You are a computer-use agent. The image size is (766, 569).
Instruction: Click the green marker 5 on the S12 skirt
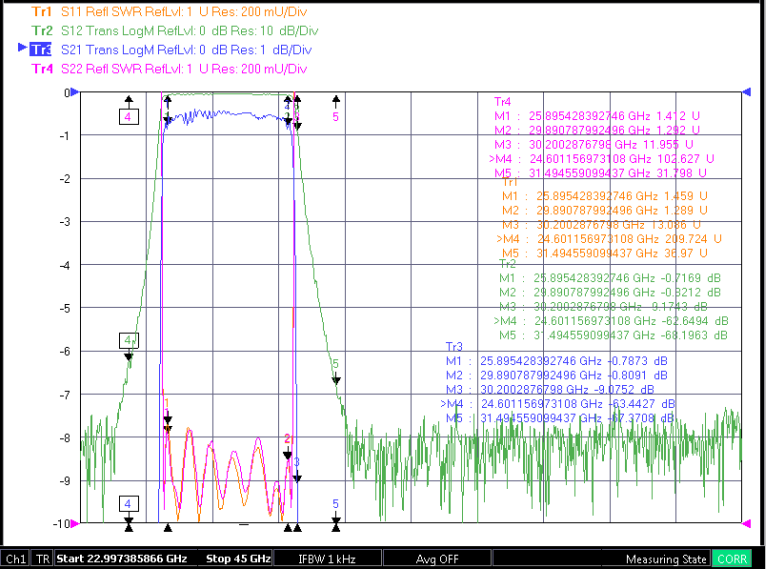336,364
